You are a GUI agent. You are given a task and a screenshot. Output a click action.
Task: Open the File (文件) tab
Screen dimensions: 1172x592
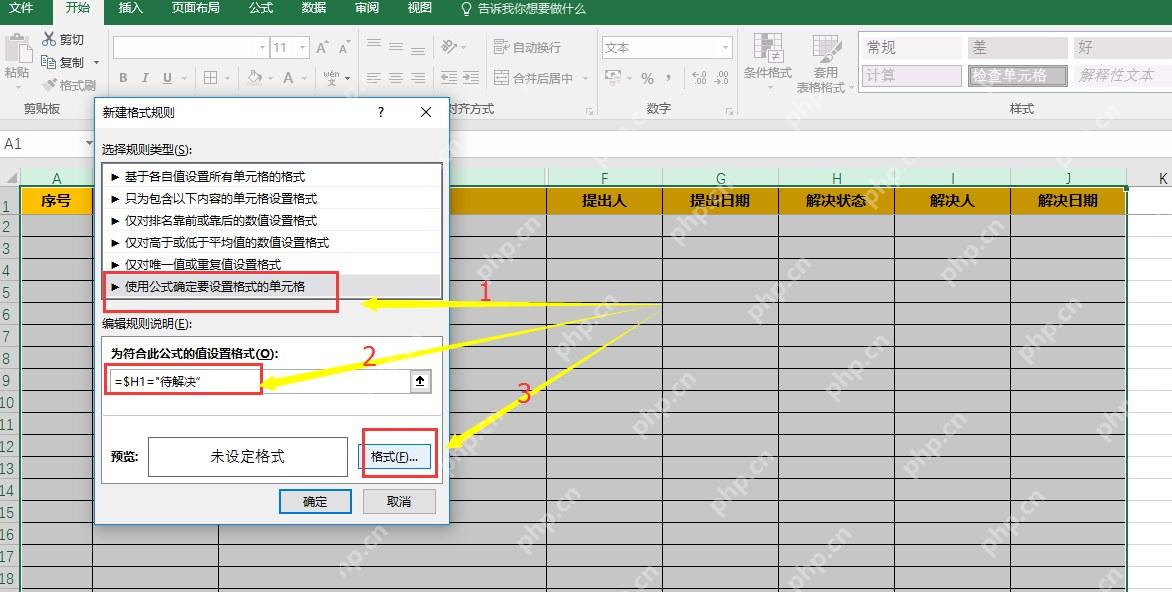pos(21,8)
